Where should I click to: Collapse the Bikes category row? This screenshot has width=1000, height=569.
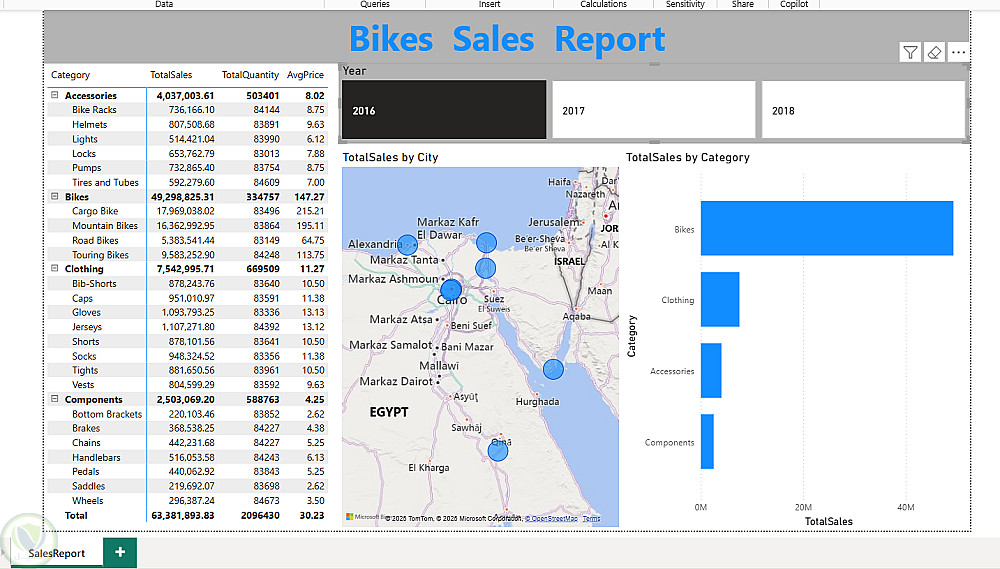[55, 197]
